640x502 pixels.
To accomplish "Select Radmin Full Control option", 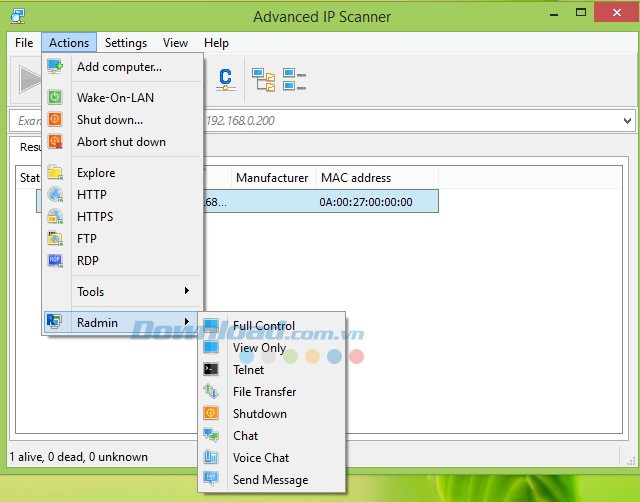I will (264, 326).
